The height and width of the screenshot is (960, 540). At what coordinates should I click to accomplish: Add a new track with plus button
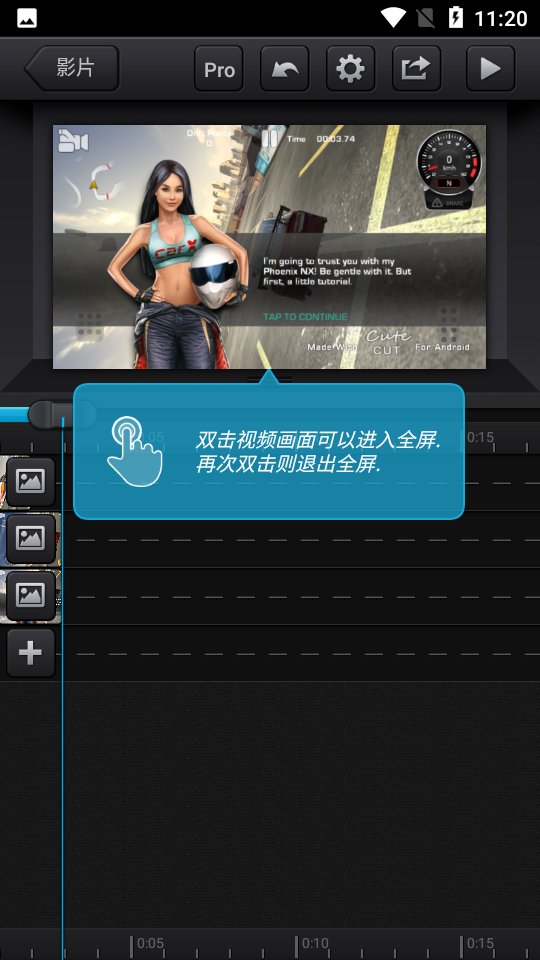coord(31,653)
